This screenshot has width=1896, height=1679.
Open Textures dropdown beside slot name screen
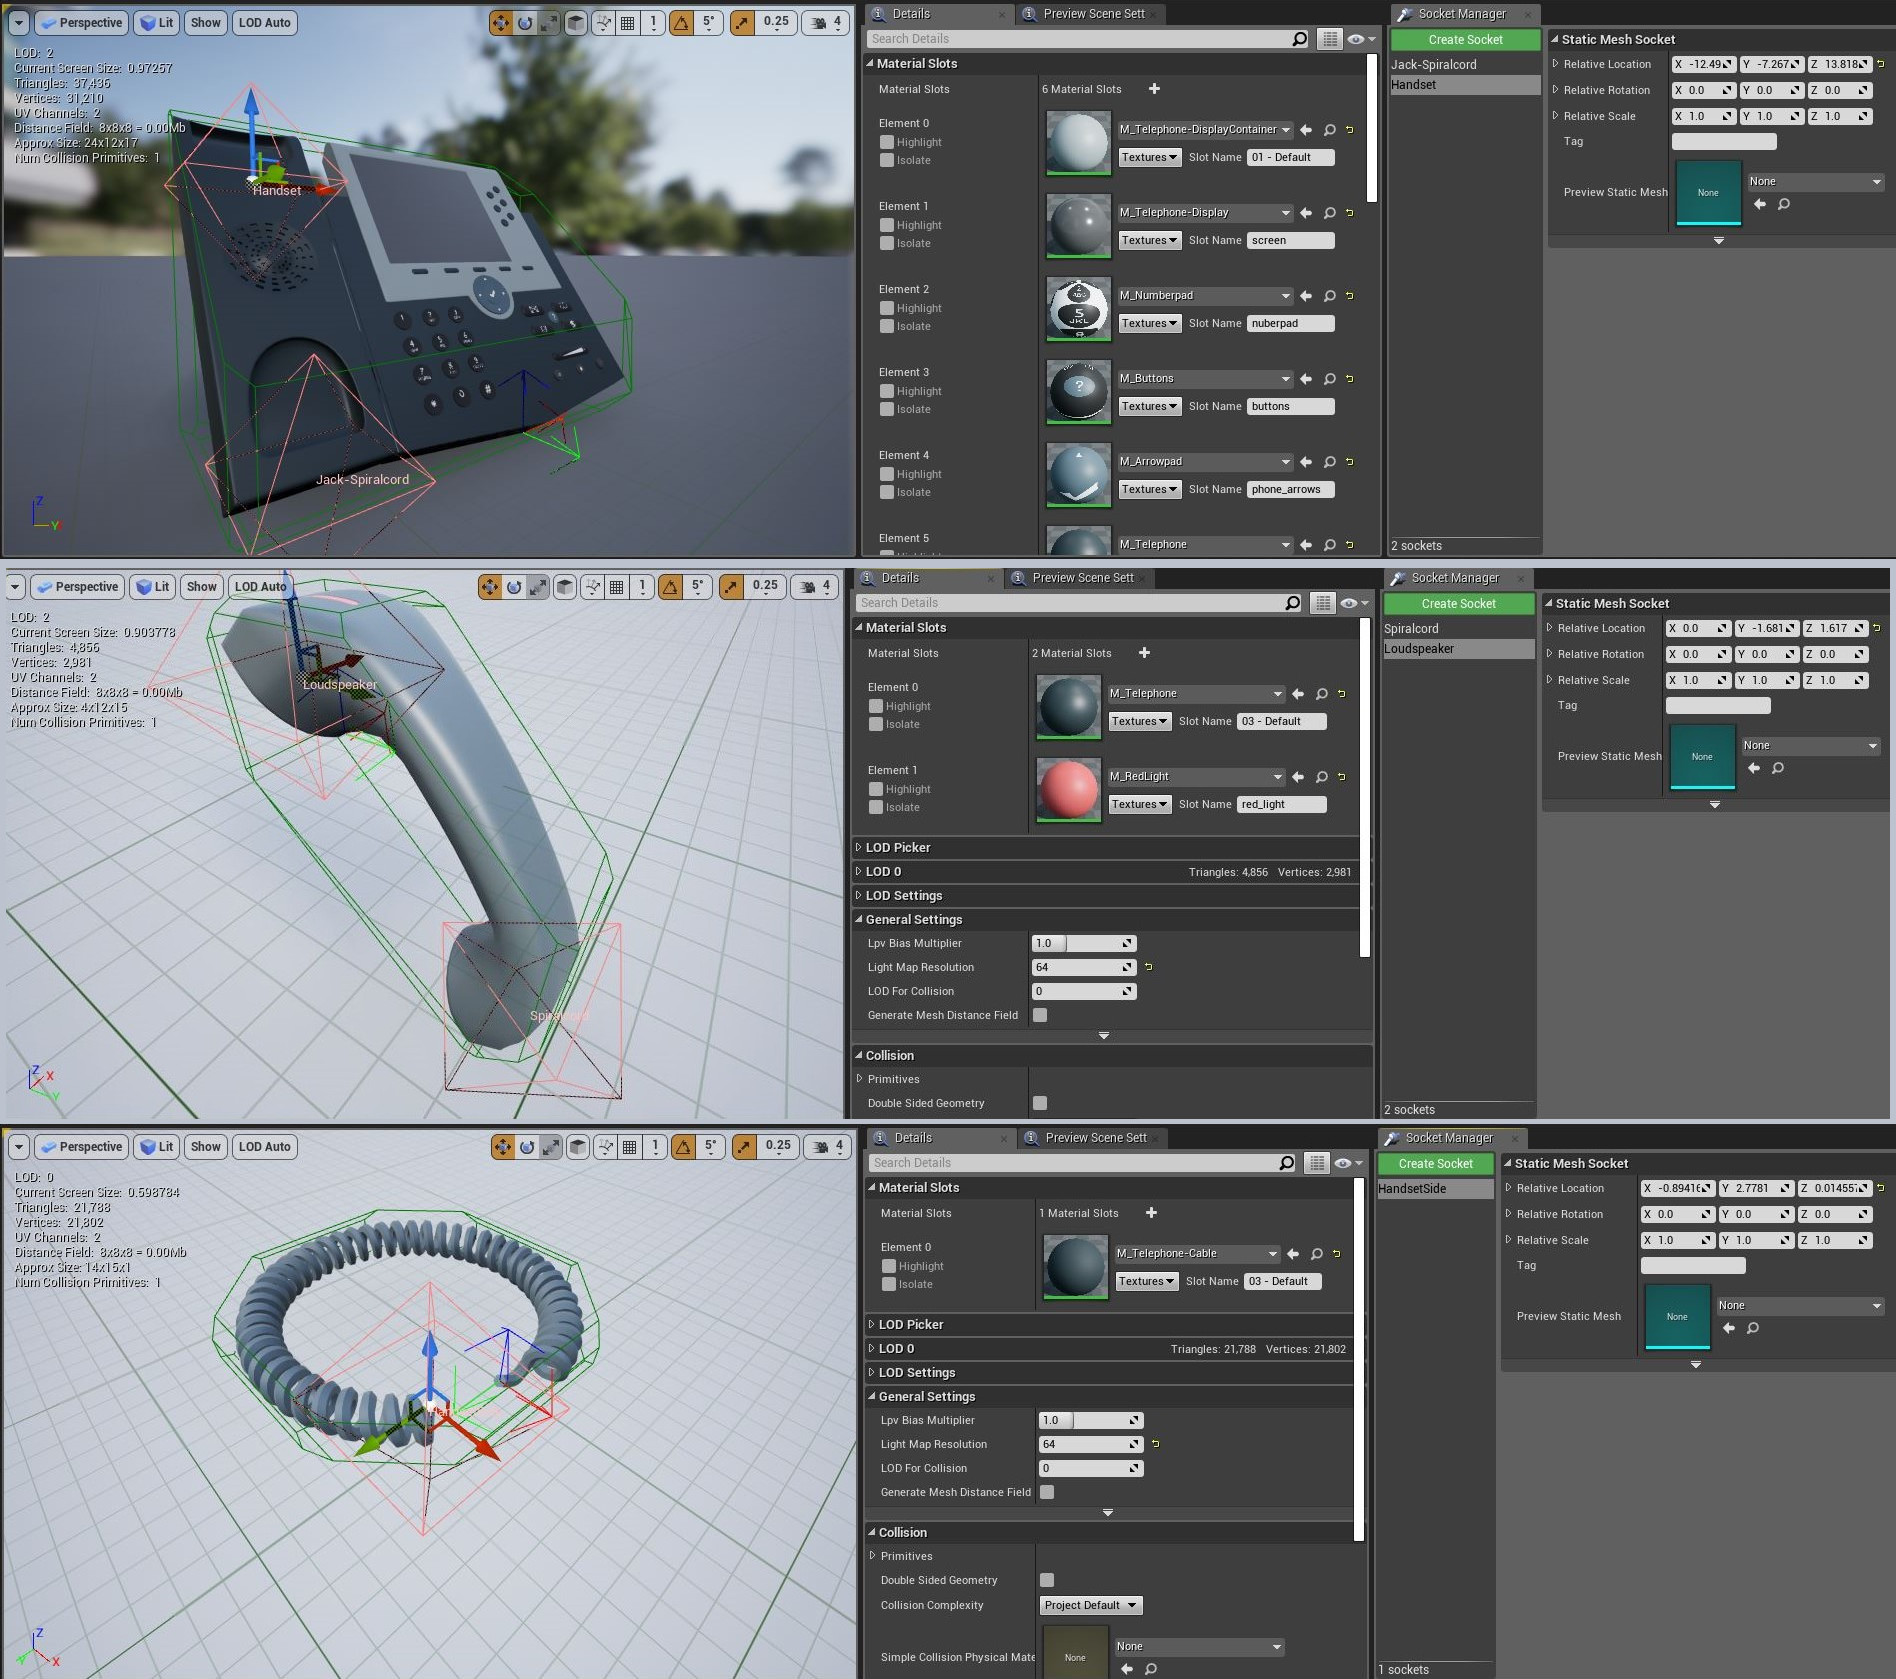pyautogui.click(x=1149, y=240)
